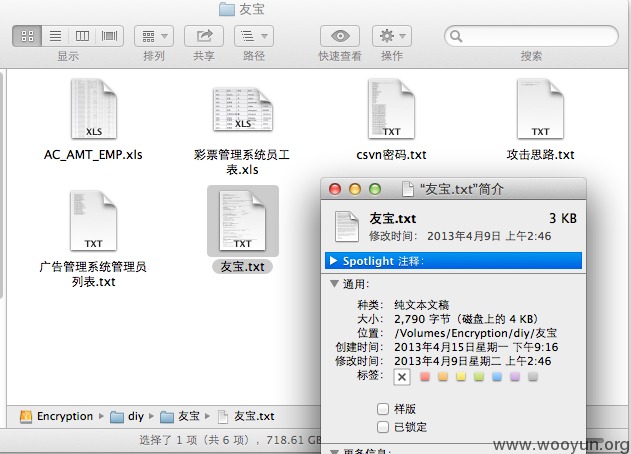Close the 友宝.txt info window
This screenshot has height=454, width=631.
click(335, 189)
